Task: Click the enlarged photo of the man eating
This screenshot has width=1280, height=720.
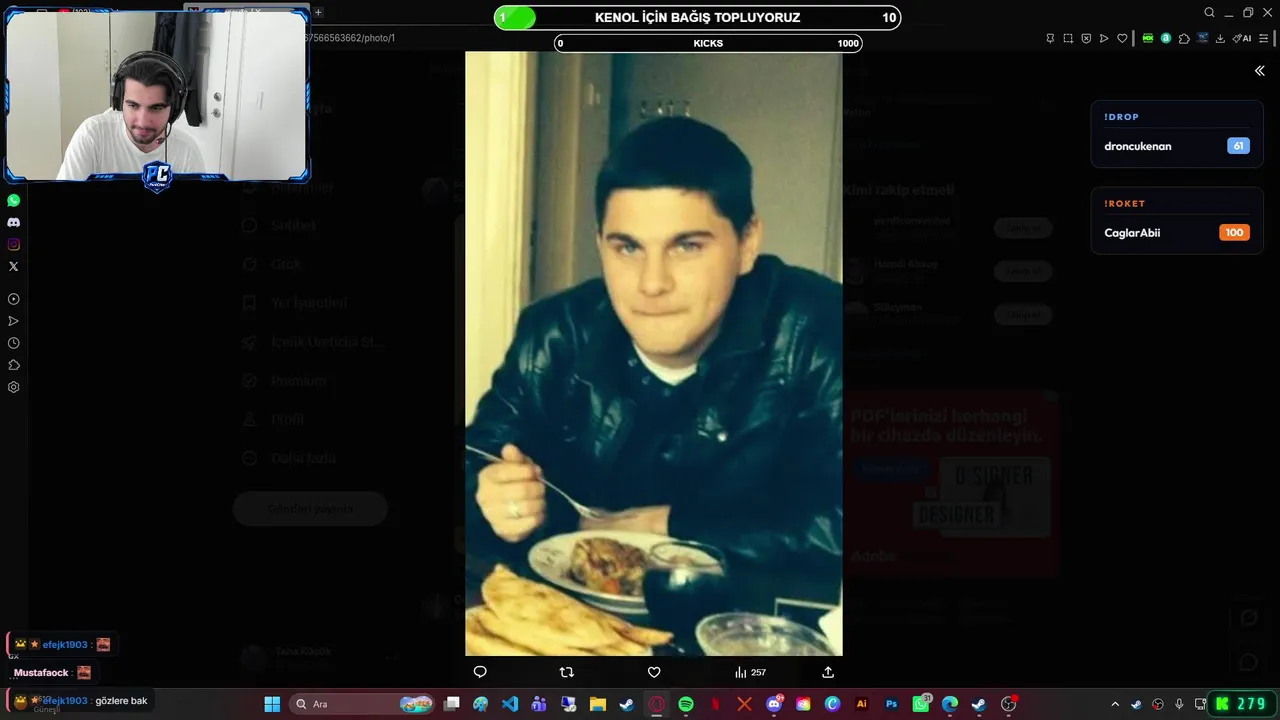Action: (654, 354)
